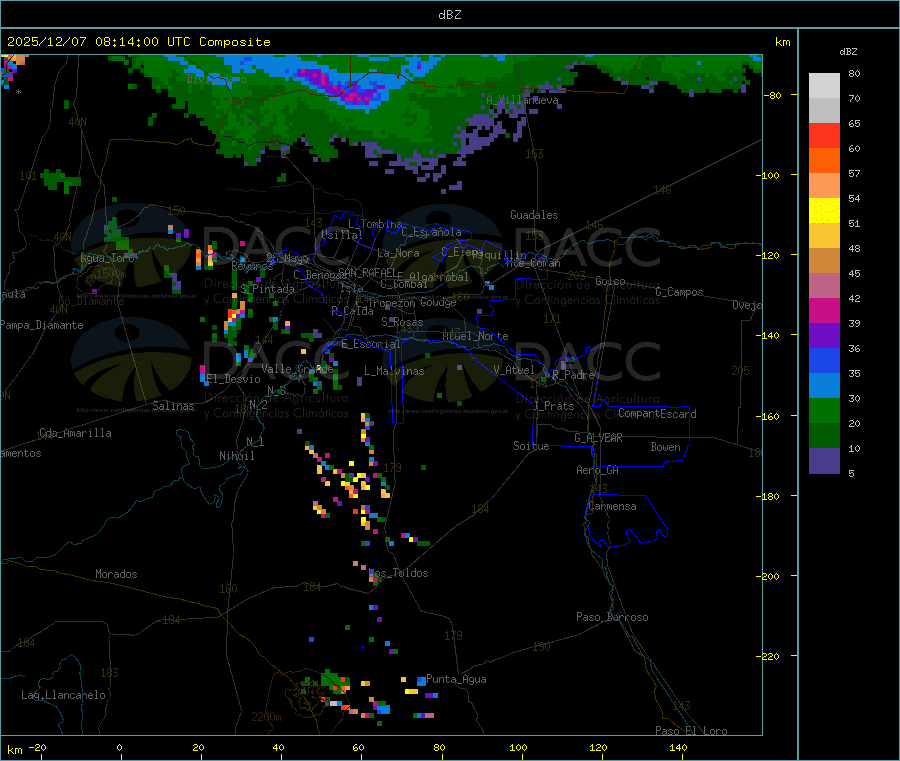Click the light gray 80 dBZ legend swatch
The width and height of the screenshot is (900, 761).
(824, 86)
